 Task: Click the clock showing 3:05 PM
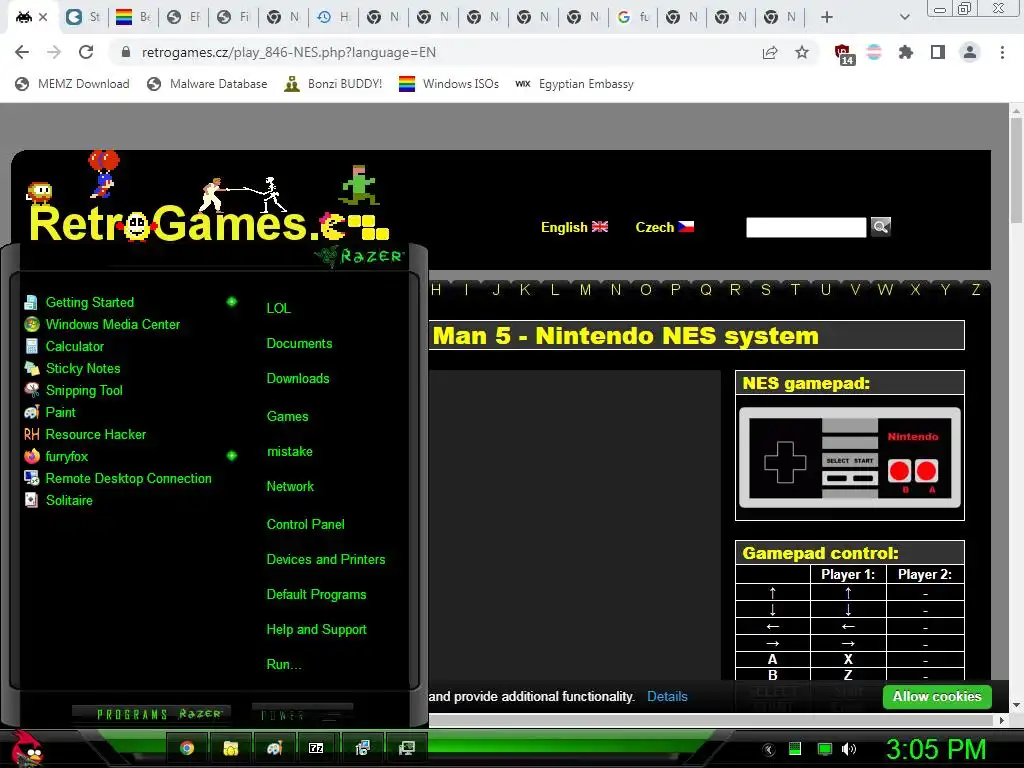click(x=935, y=749)
